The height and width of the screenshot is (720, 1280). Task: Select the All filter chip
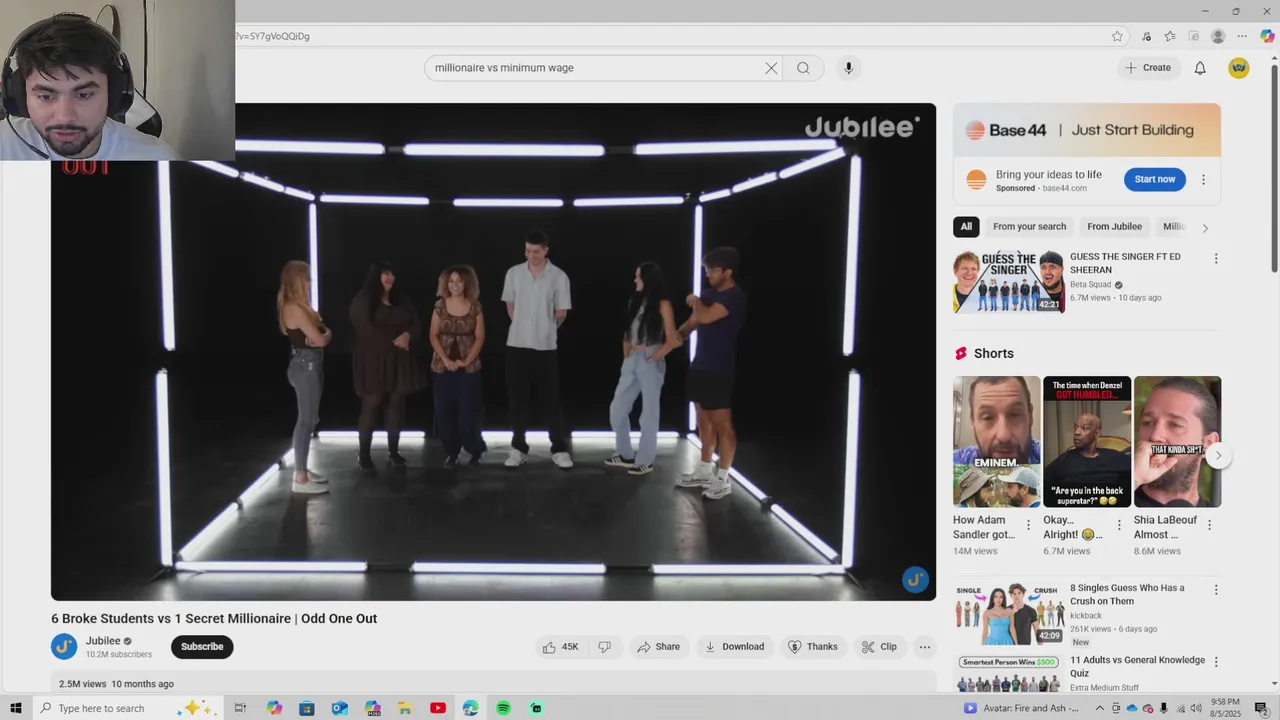click(966, 227)
